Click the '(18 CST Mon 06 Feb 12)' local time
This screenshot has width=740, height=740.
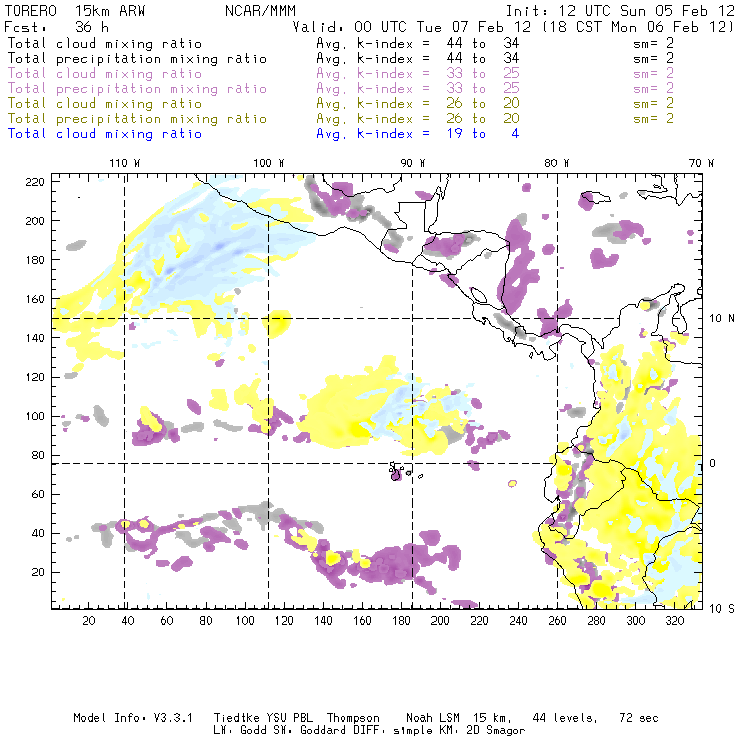point(638,27)
